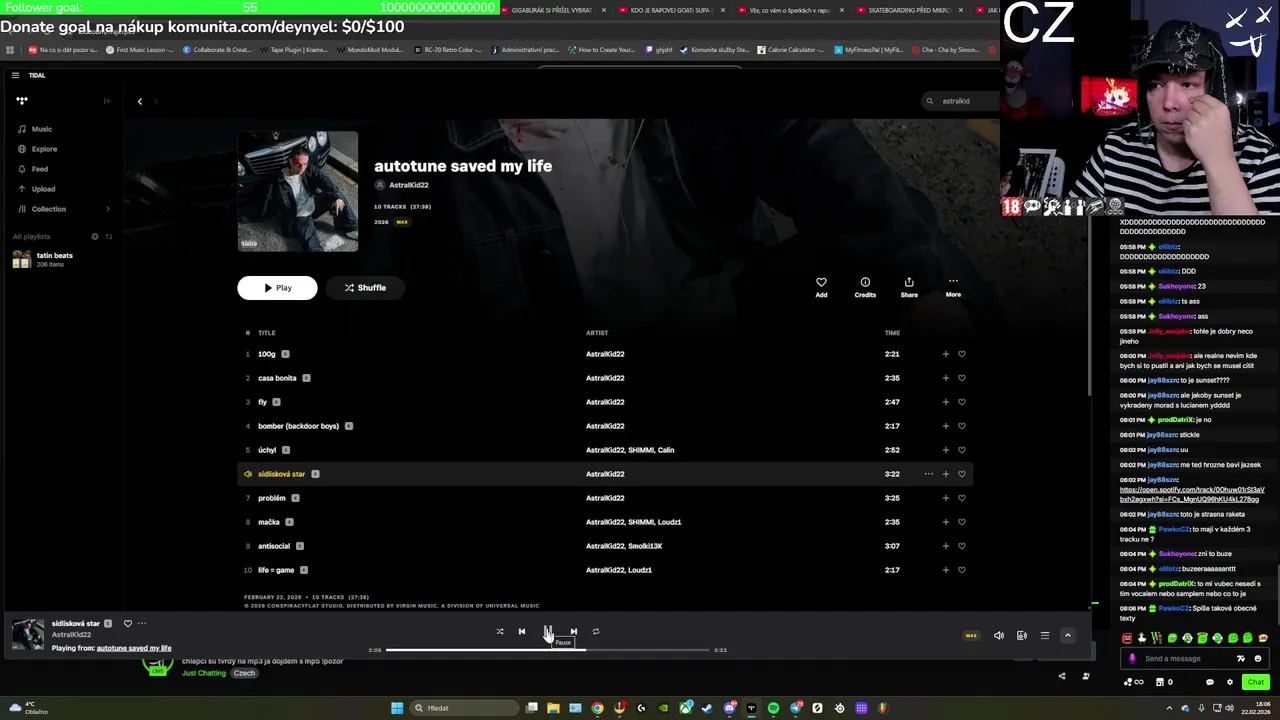Open AstralKid22 artist link under album title
Viewport: 1280px width, 720px height.
point(409,185)
